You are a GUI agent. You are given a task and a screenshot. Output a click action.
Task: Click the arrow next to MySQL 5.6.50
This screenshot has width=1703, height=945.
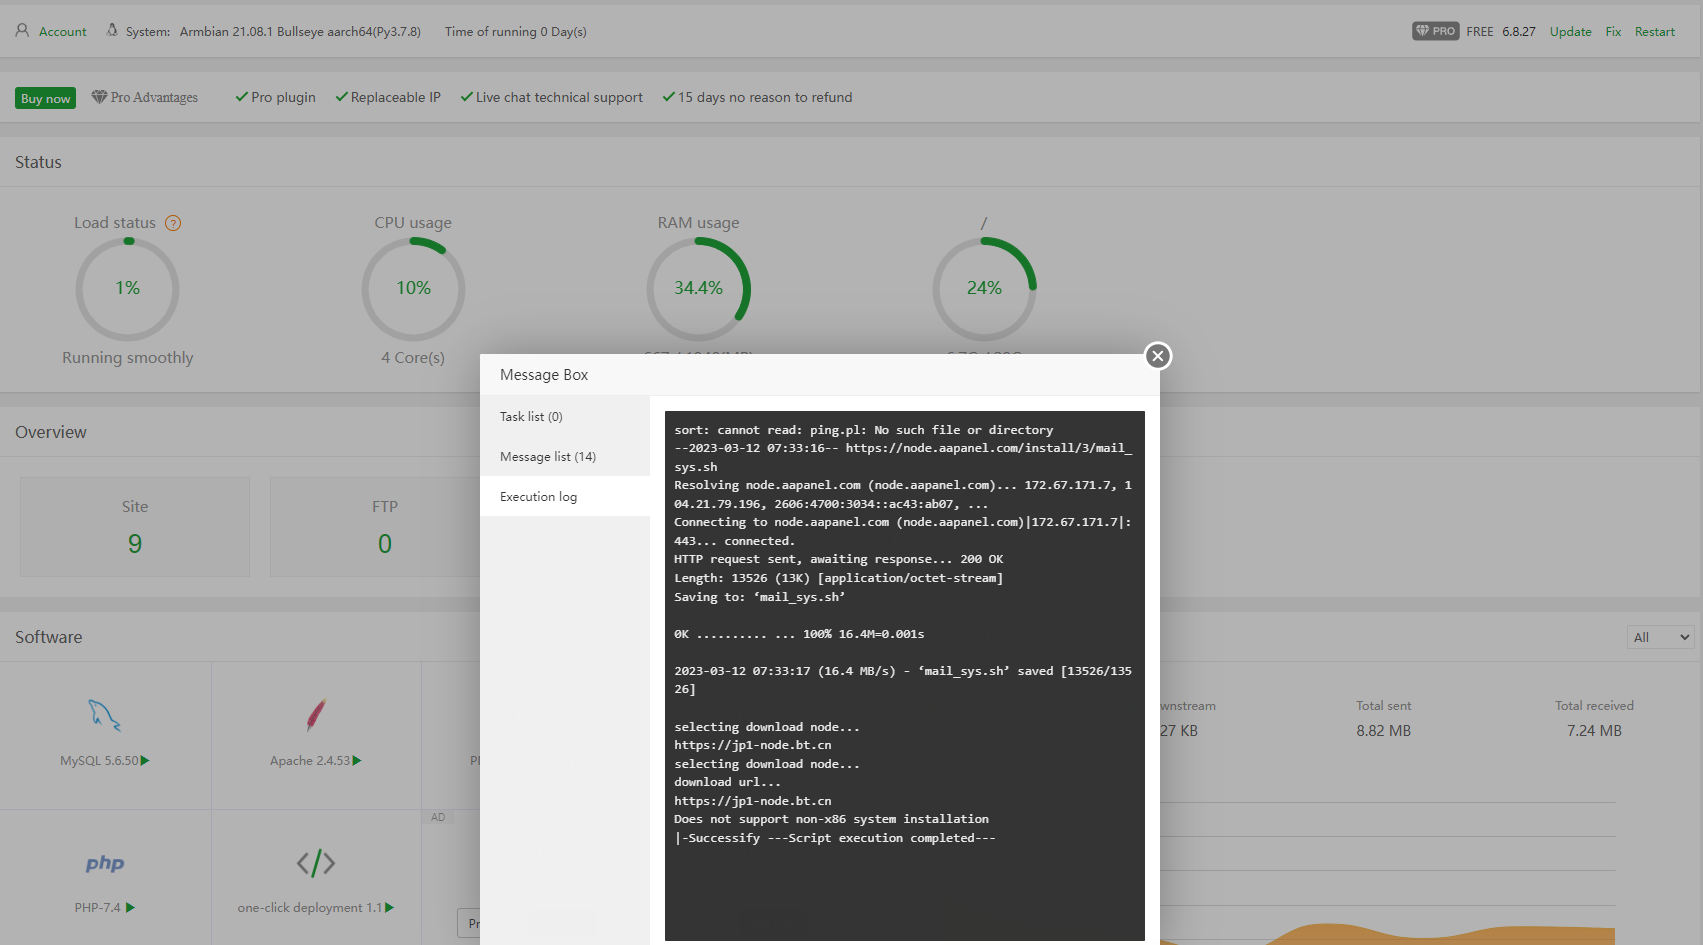145,761
